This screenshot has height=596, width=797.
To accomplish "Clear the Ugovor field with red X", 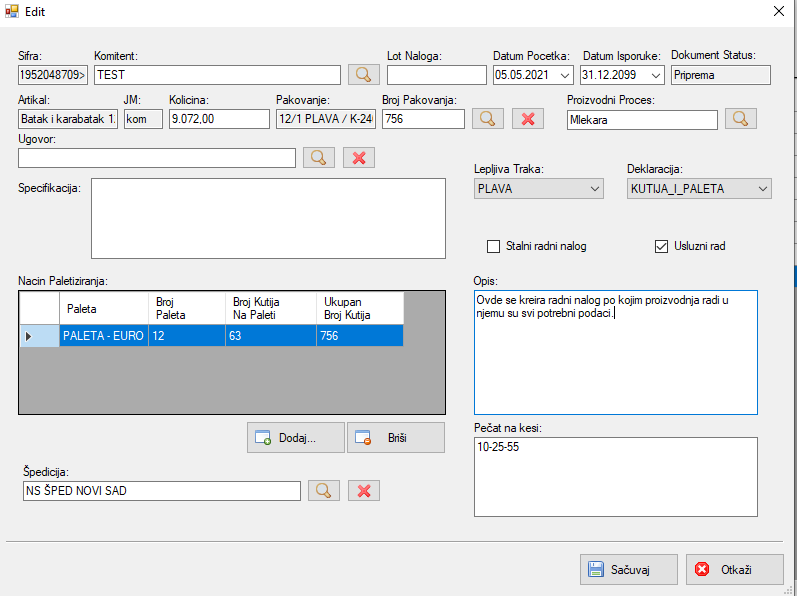I will click(x=359, y=158).
